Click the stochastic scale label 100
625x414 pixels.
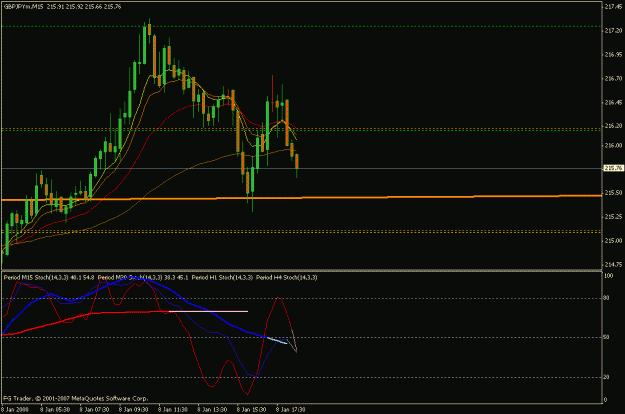click(609, 275)
